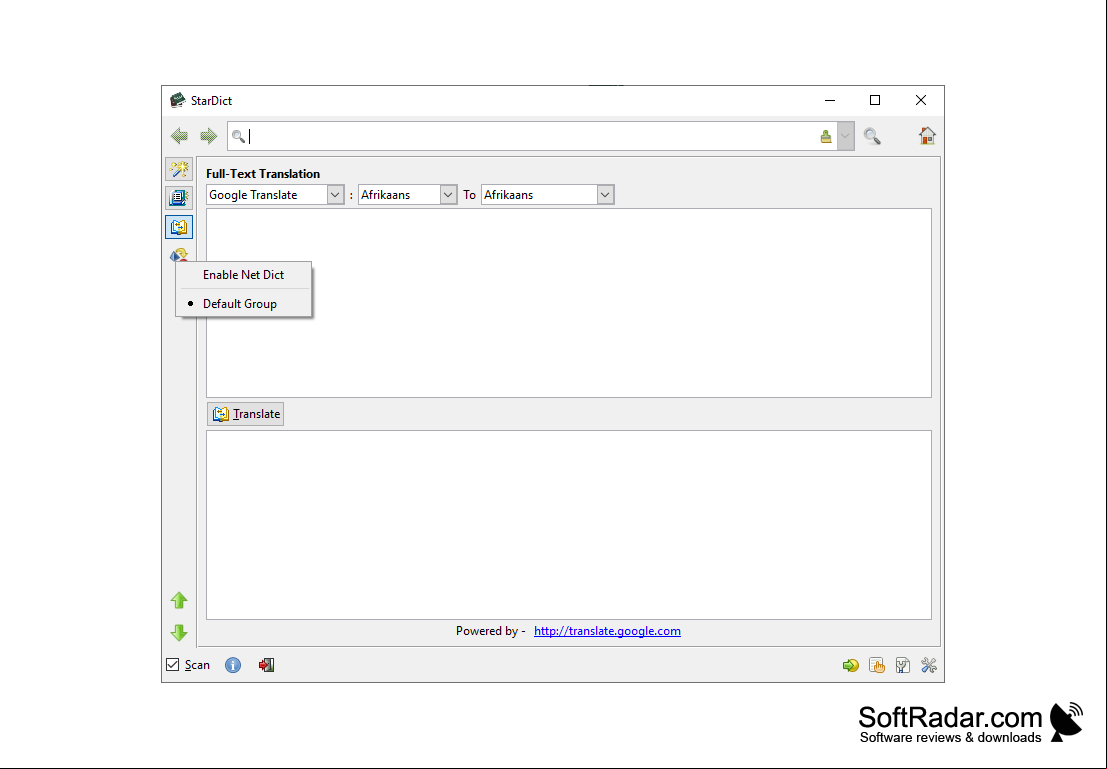The width and height of the screenshot is (1107, 769).
Task: Expand the search history dropdown arrow
Action: pos(845,136)
